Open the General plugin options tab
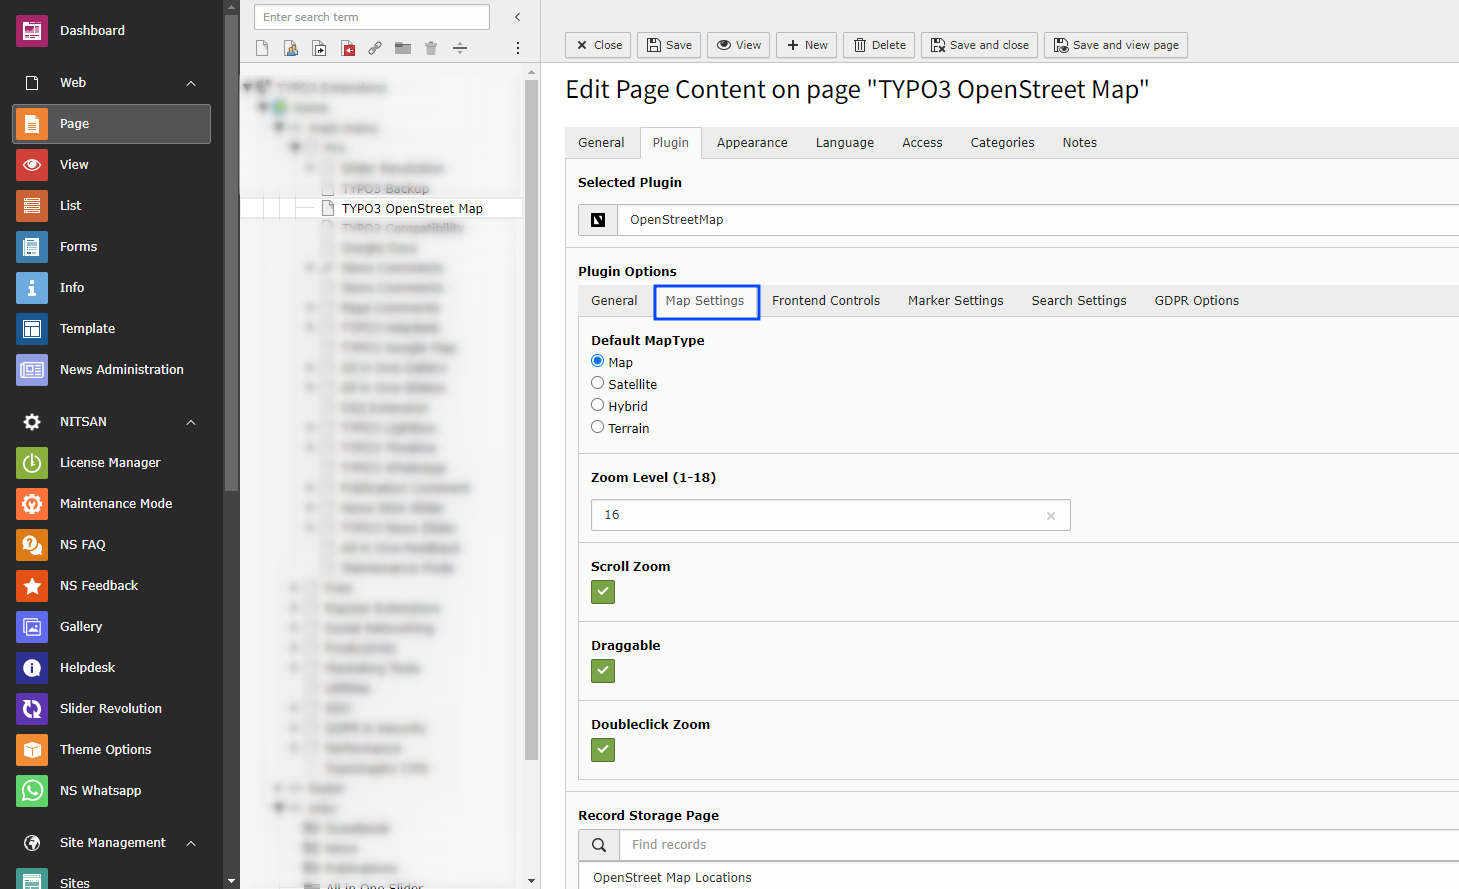 614,301
